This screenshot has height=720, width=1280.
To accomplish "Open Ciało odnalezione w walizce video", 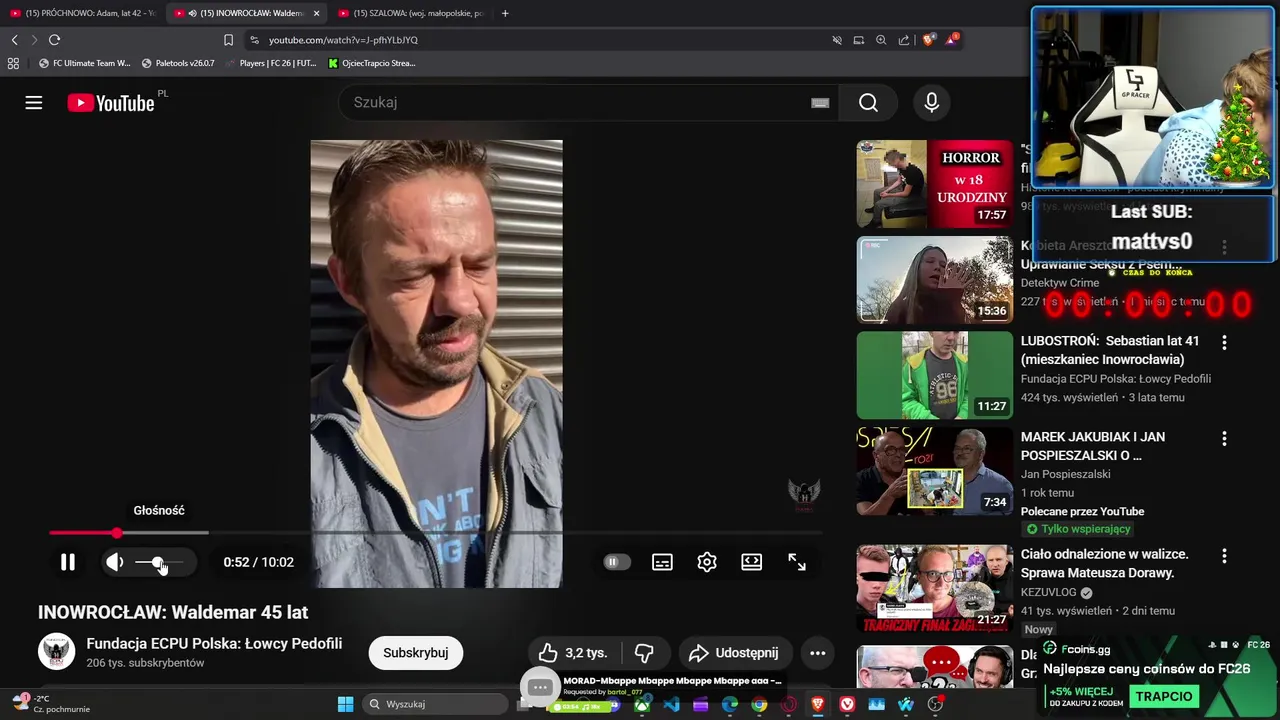I will coord(1105,563).
